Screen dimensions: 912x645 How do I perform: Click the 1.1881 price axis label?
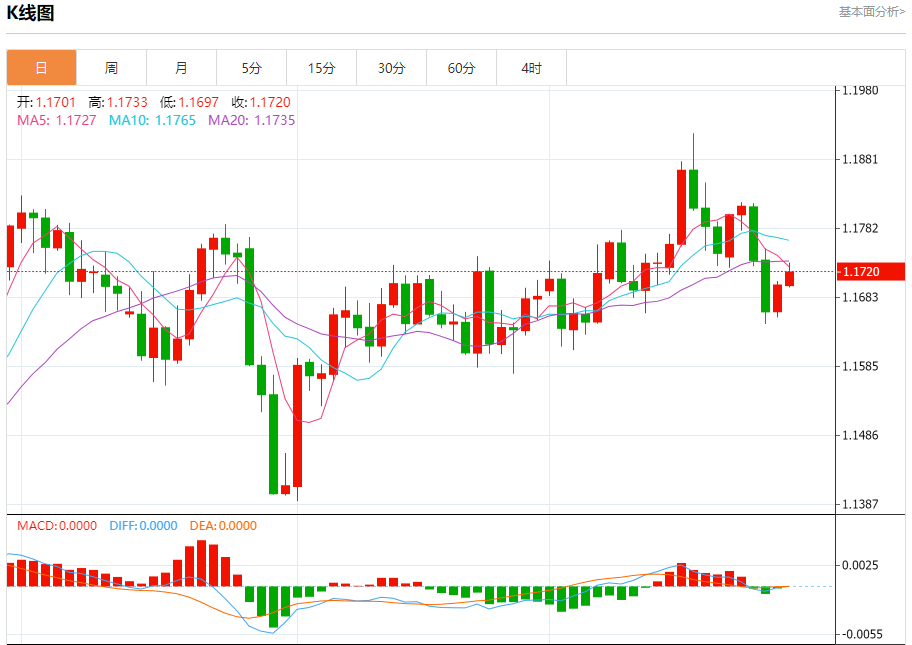(x=860, y=159)
